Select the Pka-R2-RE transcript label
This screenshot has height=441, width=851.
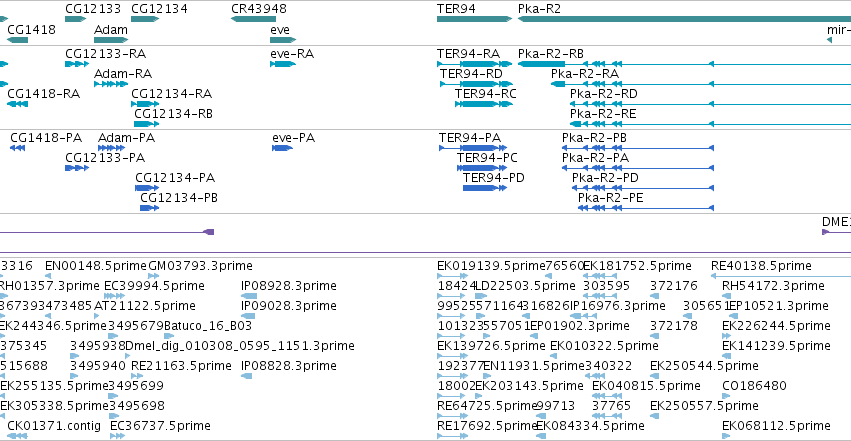pyautogui.click(x=603, y=114)
